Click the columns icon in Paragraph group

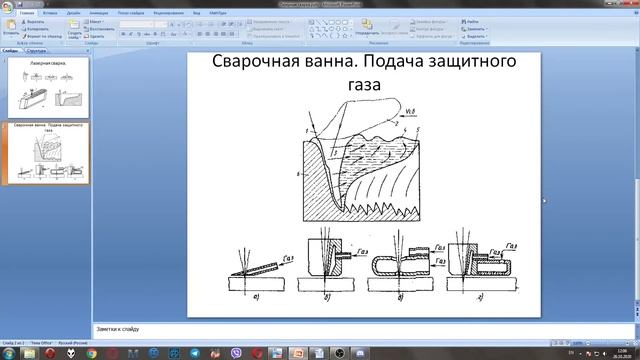point(232,34)
